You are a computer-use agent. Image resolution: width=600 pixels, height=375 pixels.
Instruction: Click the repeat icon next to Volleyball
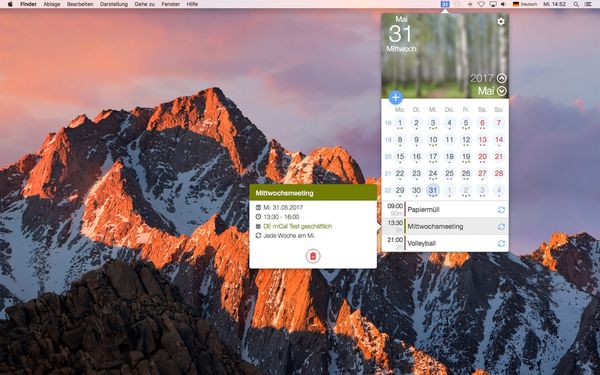[501, 243]
